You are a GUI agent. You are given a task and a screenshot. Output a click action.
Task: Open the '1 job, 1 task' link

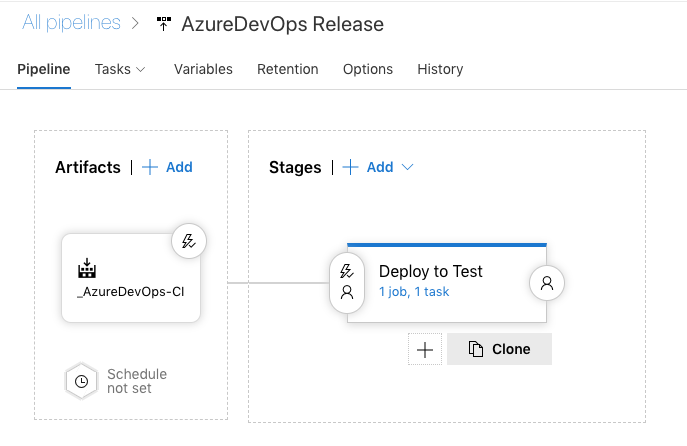click(x=414, y=292)
